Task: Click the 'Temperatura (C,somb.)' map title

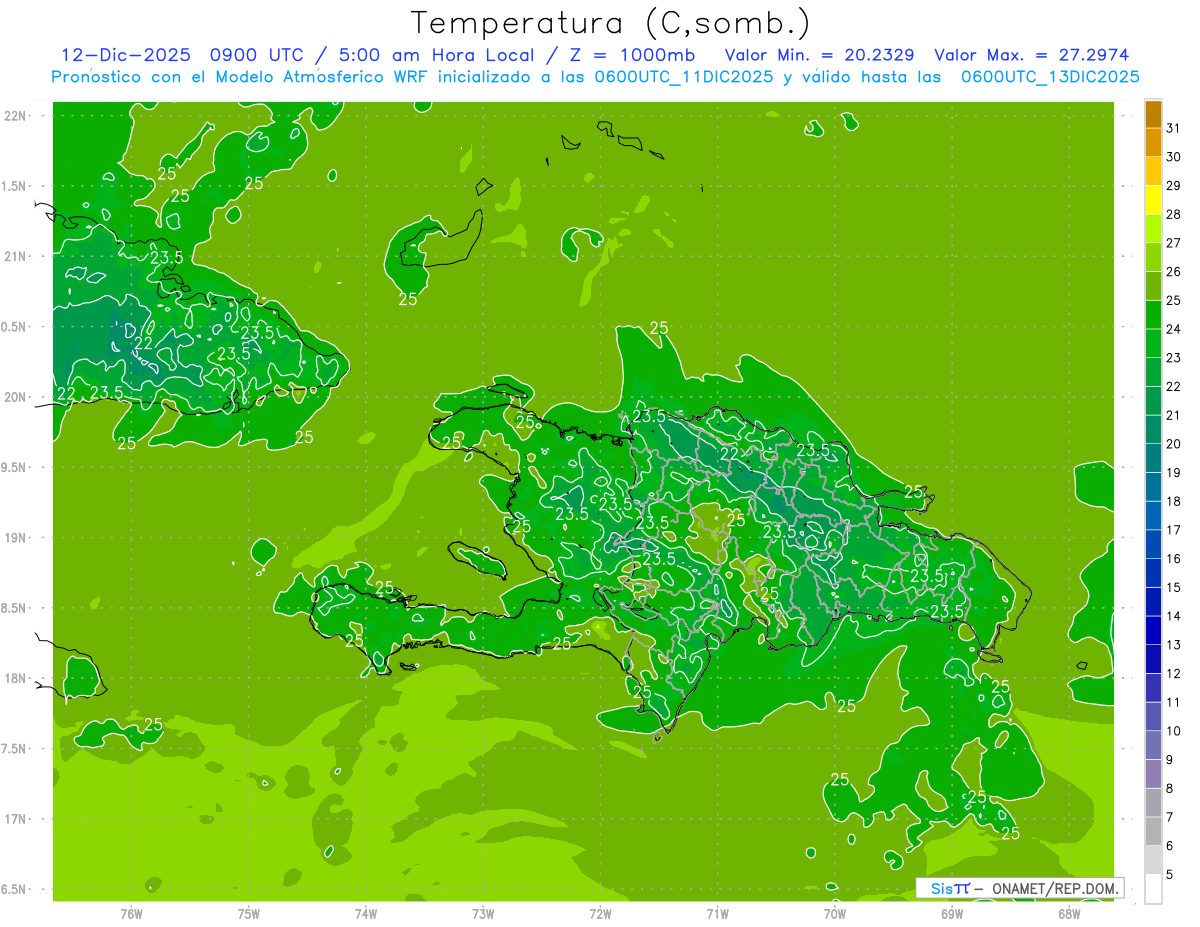Action: [x=610, y=24]
